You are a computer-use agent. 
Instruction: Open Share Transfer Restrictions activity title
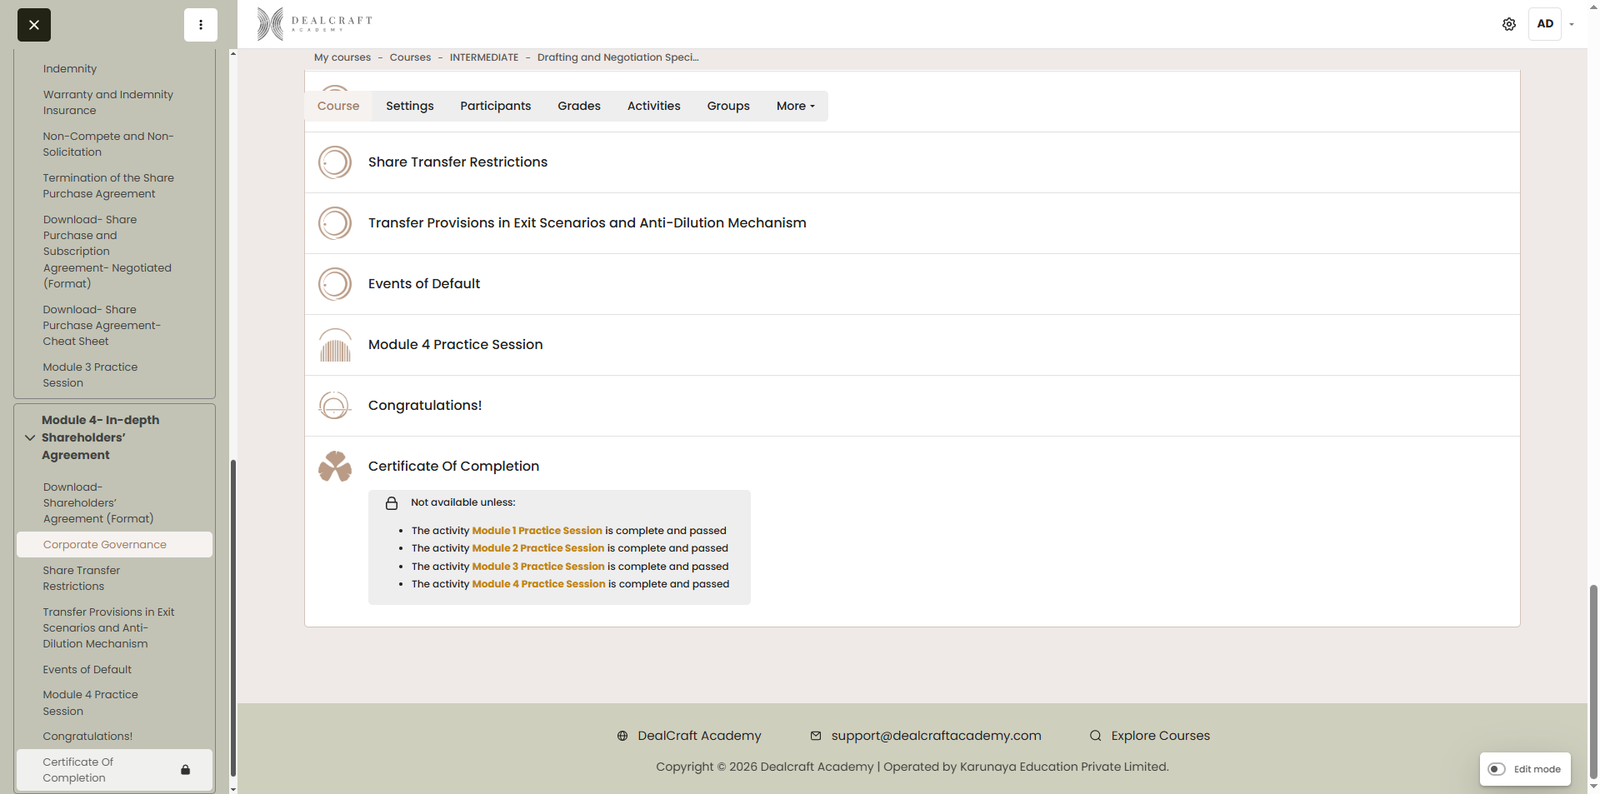(458, 162)
